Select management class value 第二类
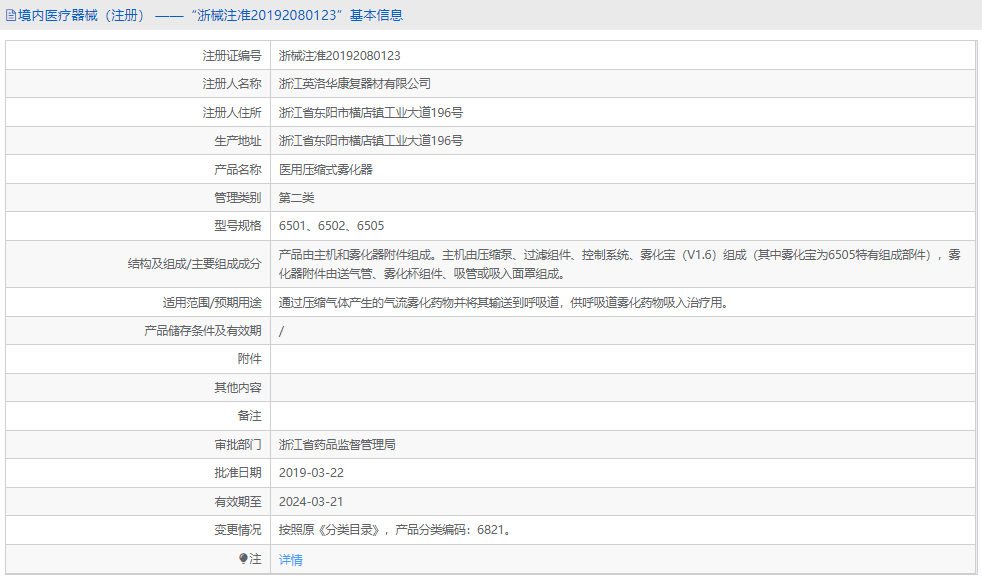The image size is (982, 582). pos(296,197)
